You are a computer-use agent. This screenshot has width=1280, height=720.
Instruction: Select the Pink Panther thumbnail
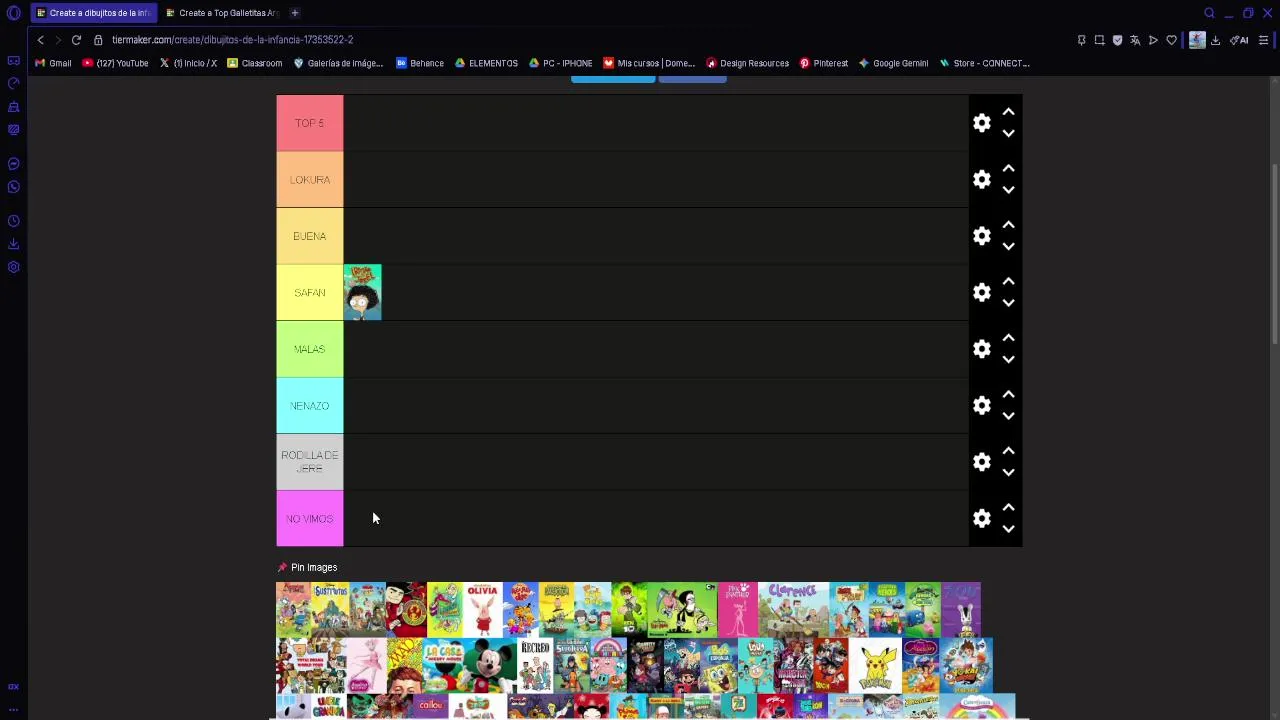point(738,609)
